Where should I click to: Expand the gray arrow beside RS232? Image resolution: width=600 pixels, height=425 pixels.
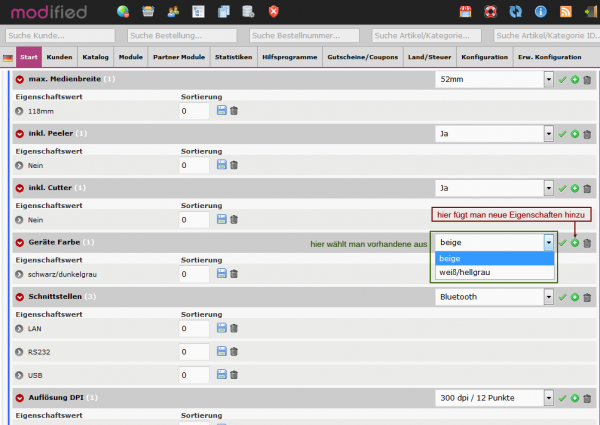coord(20,352)
